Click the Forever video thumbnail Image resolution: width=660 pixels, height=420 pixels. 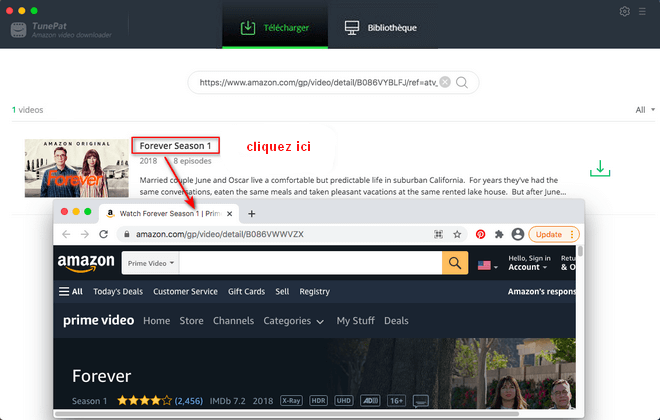point(75,168)
